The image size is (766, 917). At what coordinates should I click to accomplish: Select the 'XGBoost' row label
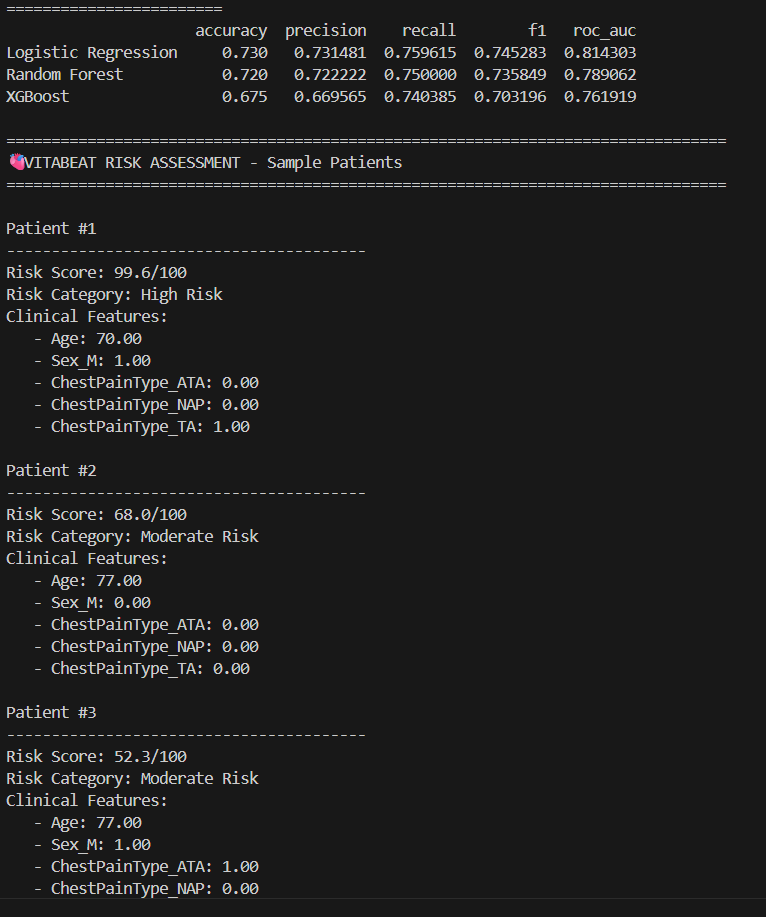(37, 96)
